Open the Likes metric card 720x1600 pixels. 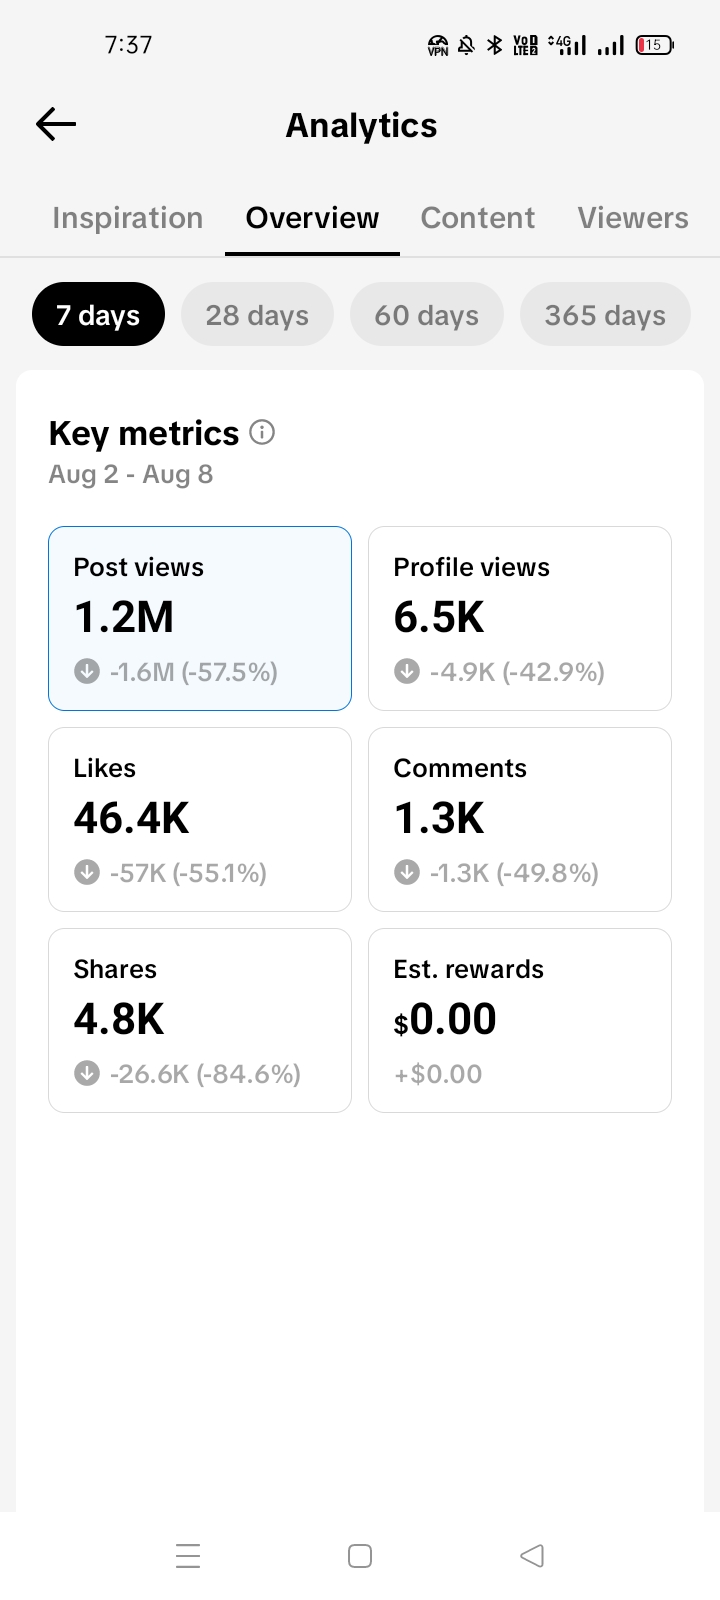200,819
